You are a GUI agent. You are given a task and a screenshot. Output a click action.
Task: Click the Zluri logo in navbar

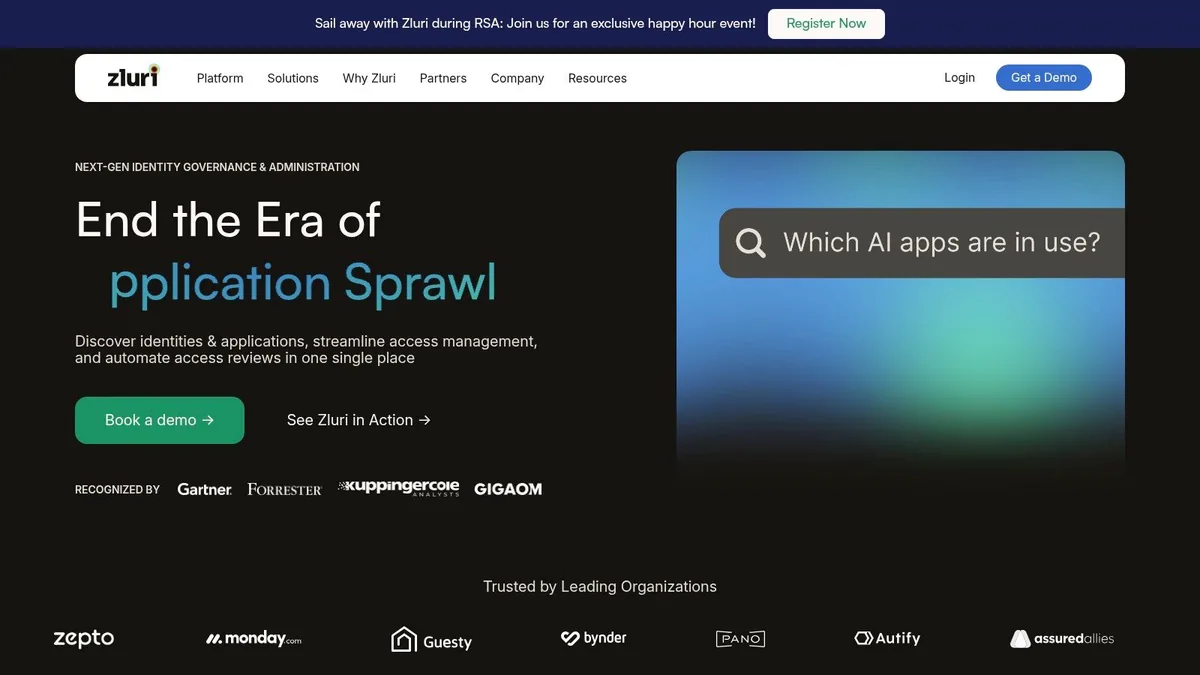(133, 76)
